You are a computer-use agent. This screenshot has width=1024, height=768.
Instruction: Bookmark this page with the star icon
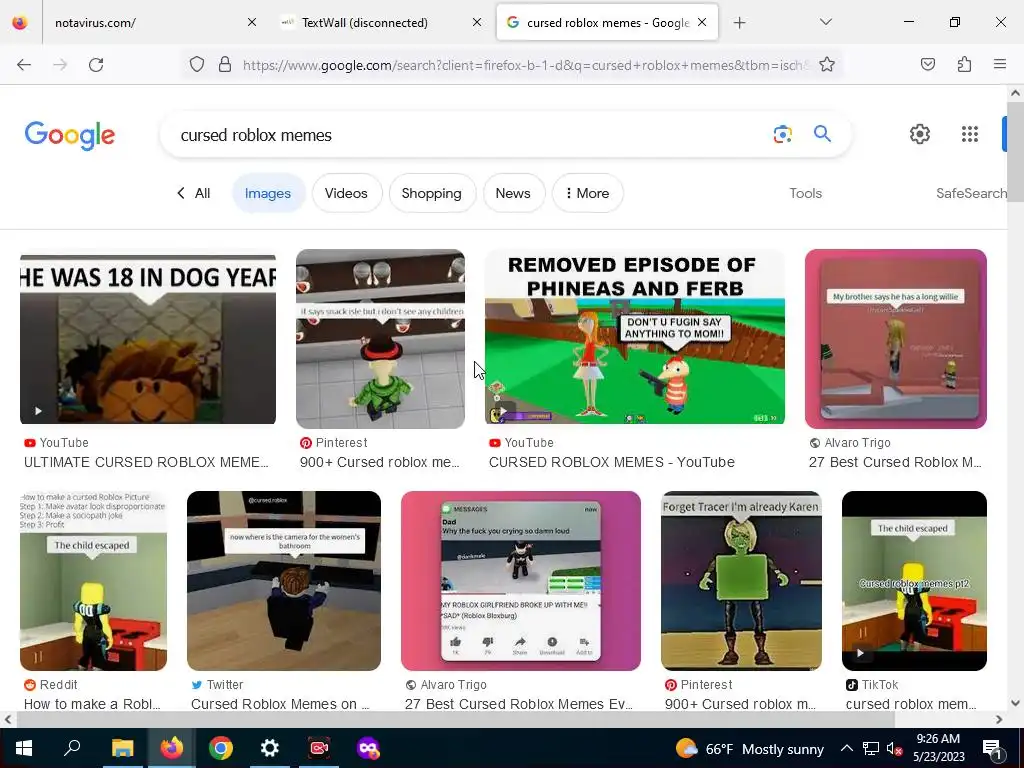[x=827, y=64]
